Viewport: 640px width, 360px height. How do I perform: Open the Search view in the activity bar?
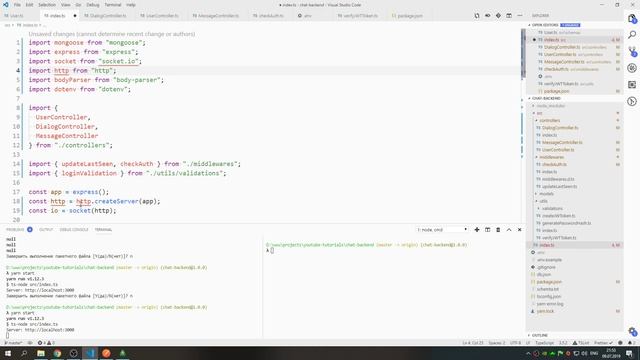[x=632, y=35]
